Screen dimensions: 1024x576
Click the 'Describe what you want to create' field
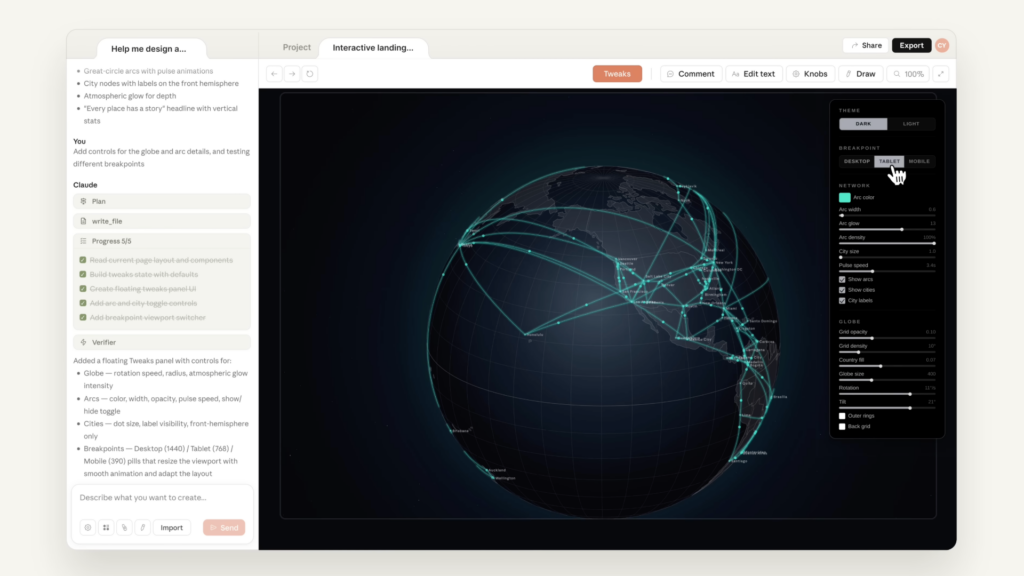(162, 498)
